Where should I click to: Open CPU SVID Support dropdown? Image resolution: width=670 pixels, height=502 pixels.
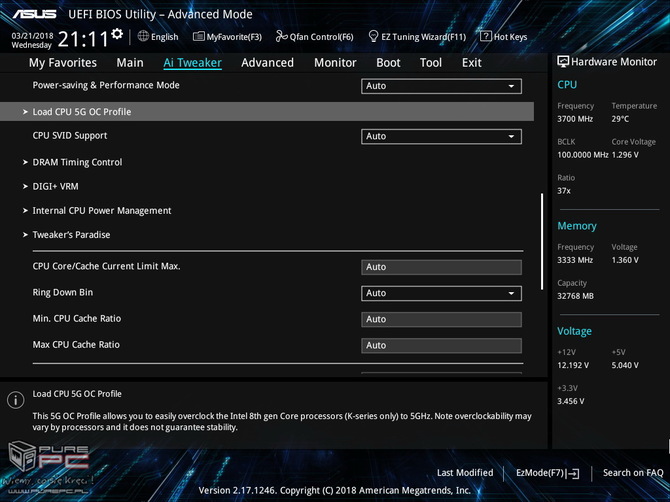tap(441, 136)
